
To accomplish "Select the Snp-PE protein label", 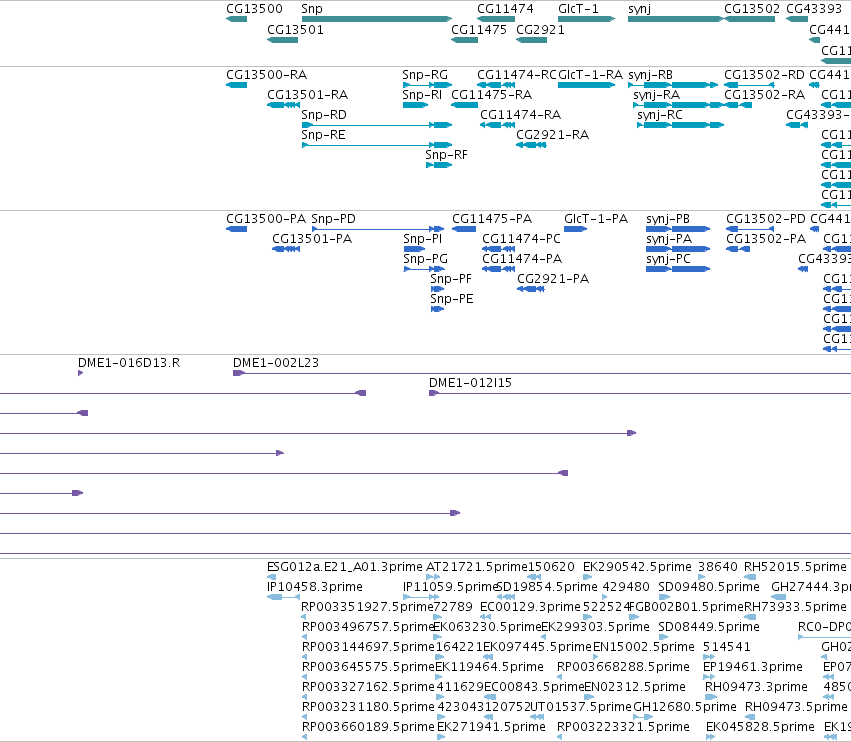I will [452, 299].
